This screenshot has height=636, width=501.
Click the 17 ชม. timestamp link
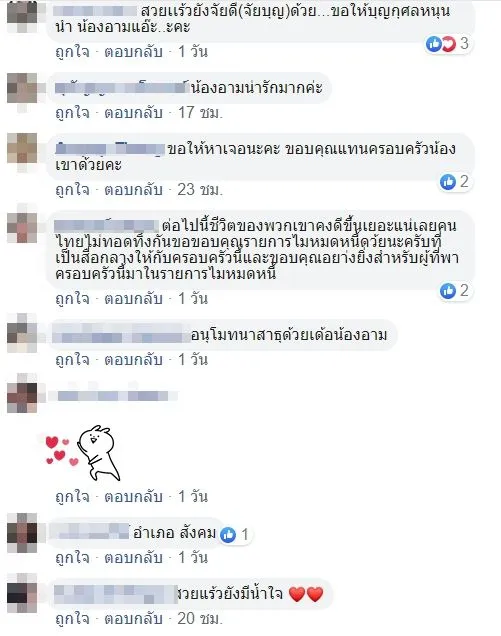[200, 112]
